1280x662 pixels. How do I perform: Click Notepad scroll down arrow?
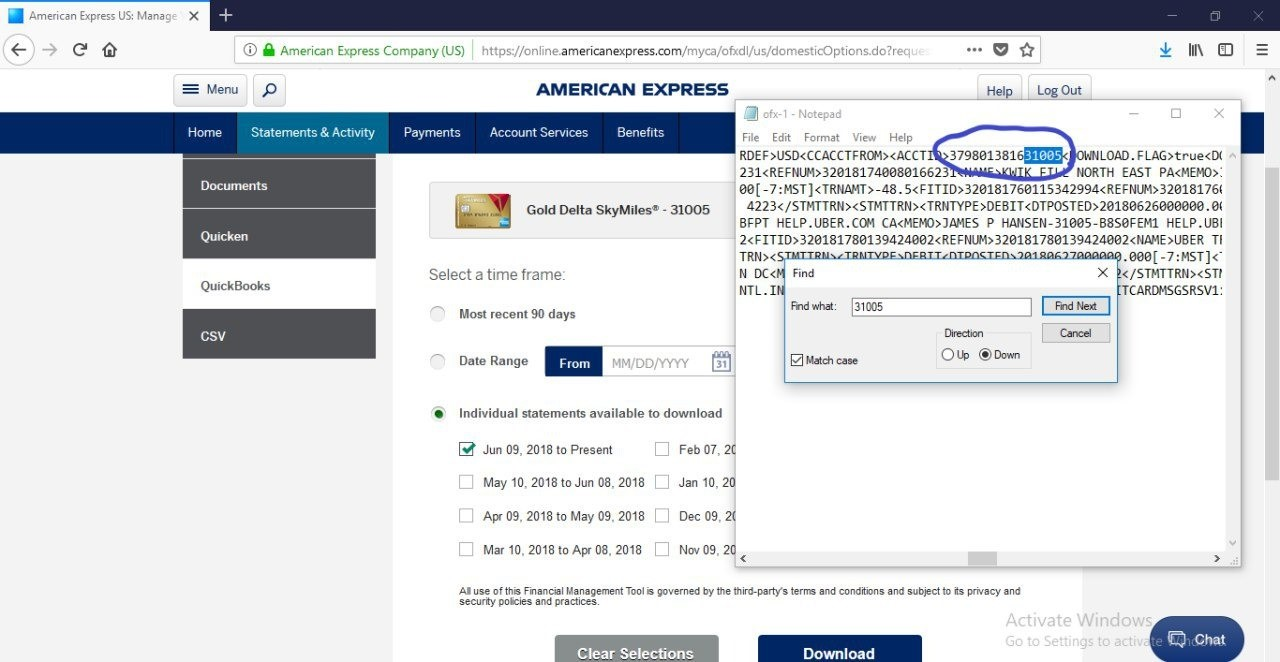(x=1232, y=544)
